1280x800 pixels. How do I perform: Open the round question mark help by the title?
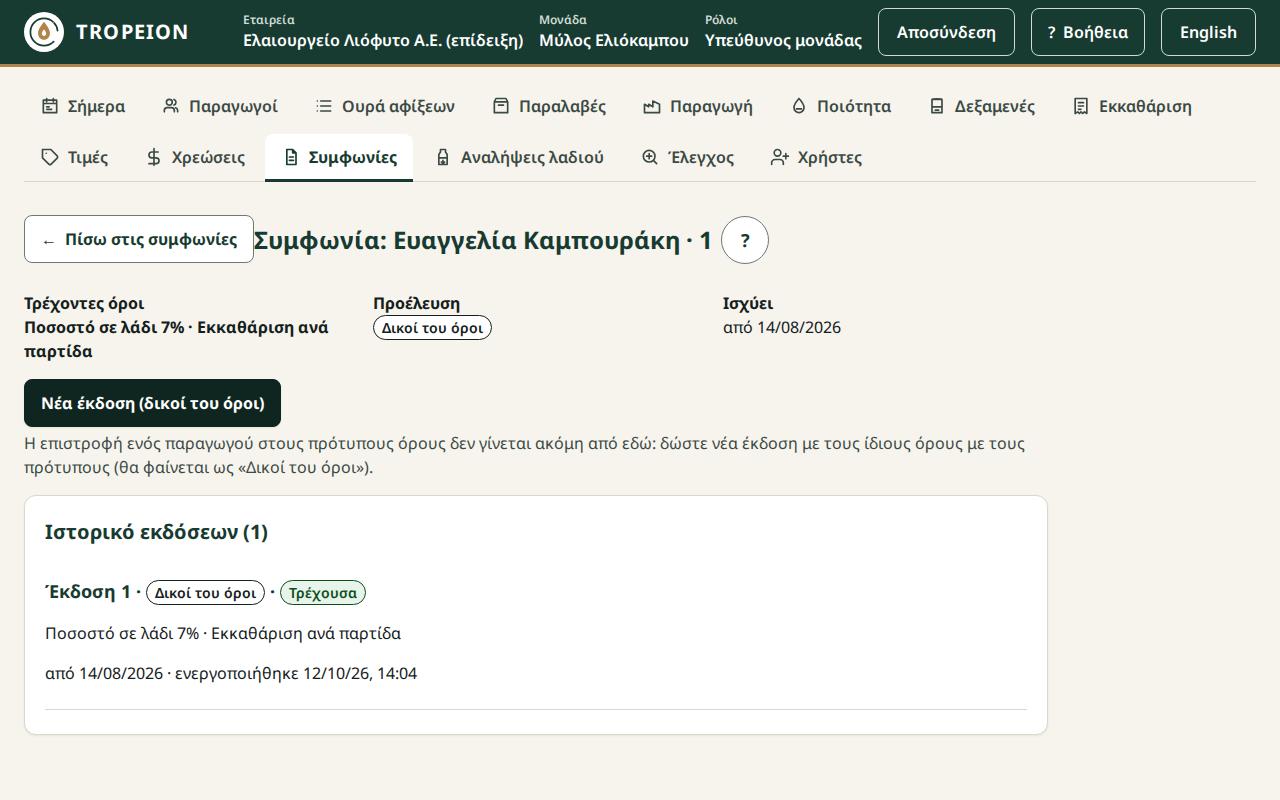point(745,240)
